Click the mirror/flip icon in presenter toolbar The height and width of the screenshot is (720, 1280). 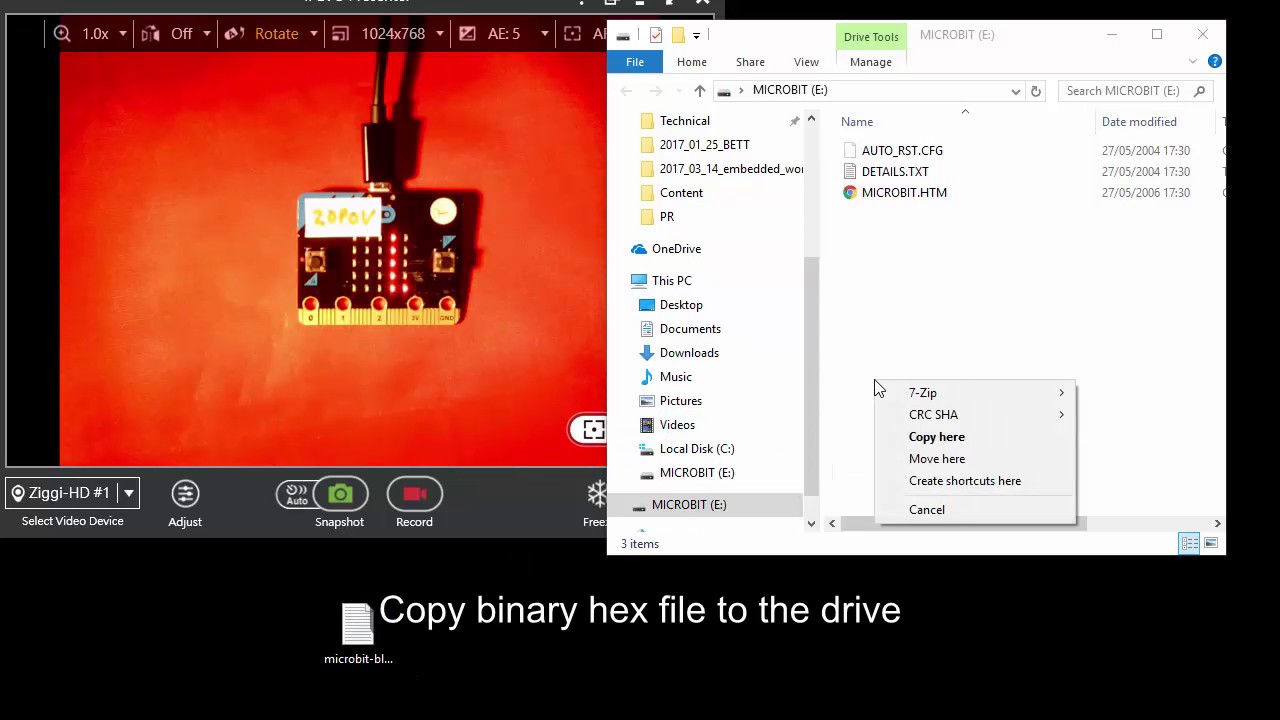click(150, 34)
